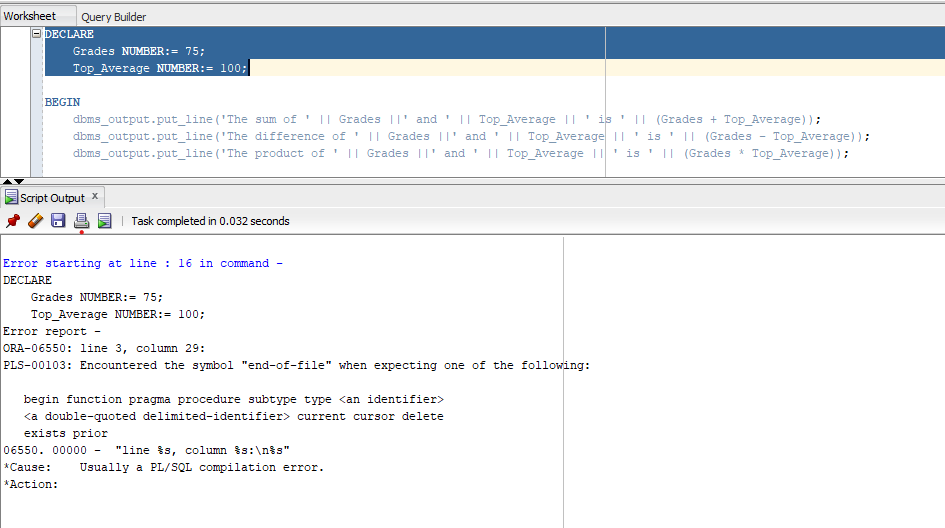The height and width of the screenshot is (528, 945).
Task: Close the Script Output tab
Action: (x=95, y=196)
